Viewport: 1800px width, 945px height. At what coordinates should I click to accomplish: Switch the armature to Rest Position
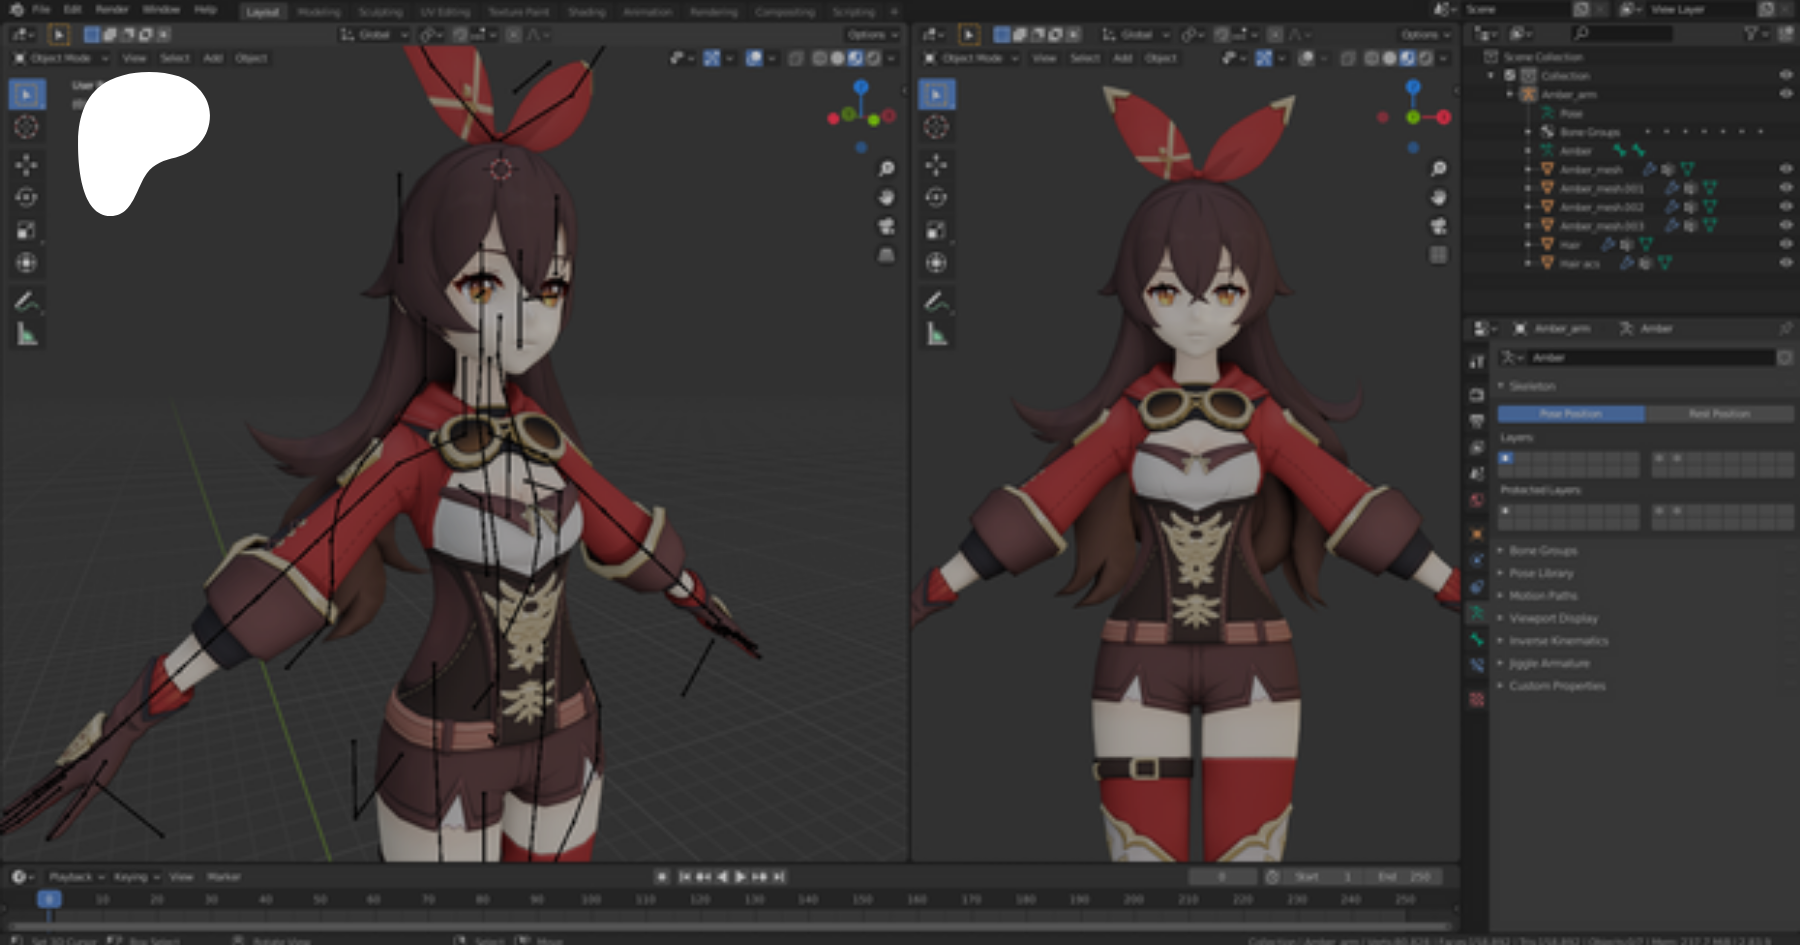pyautogui.click(x=1718, y=413)
